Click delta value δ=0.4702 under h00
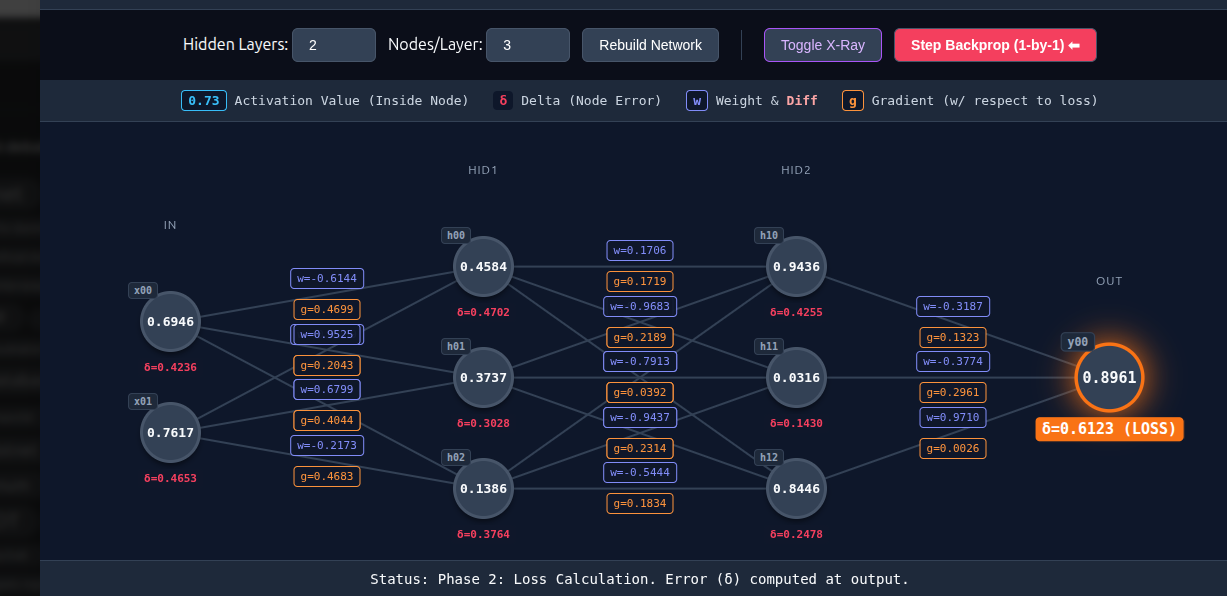The image size is (1227, 596). click(x=483, y=312)
